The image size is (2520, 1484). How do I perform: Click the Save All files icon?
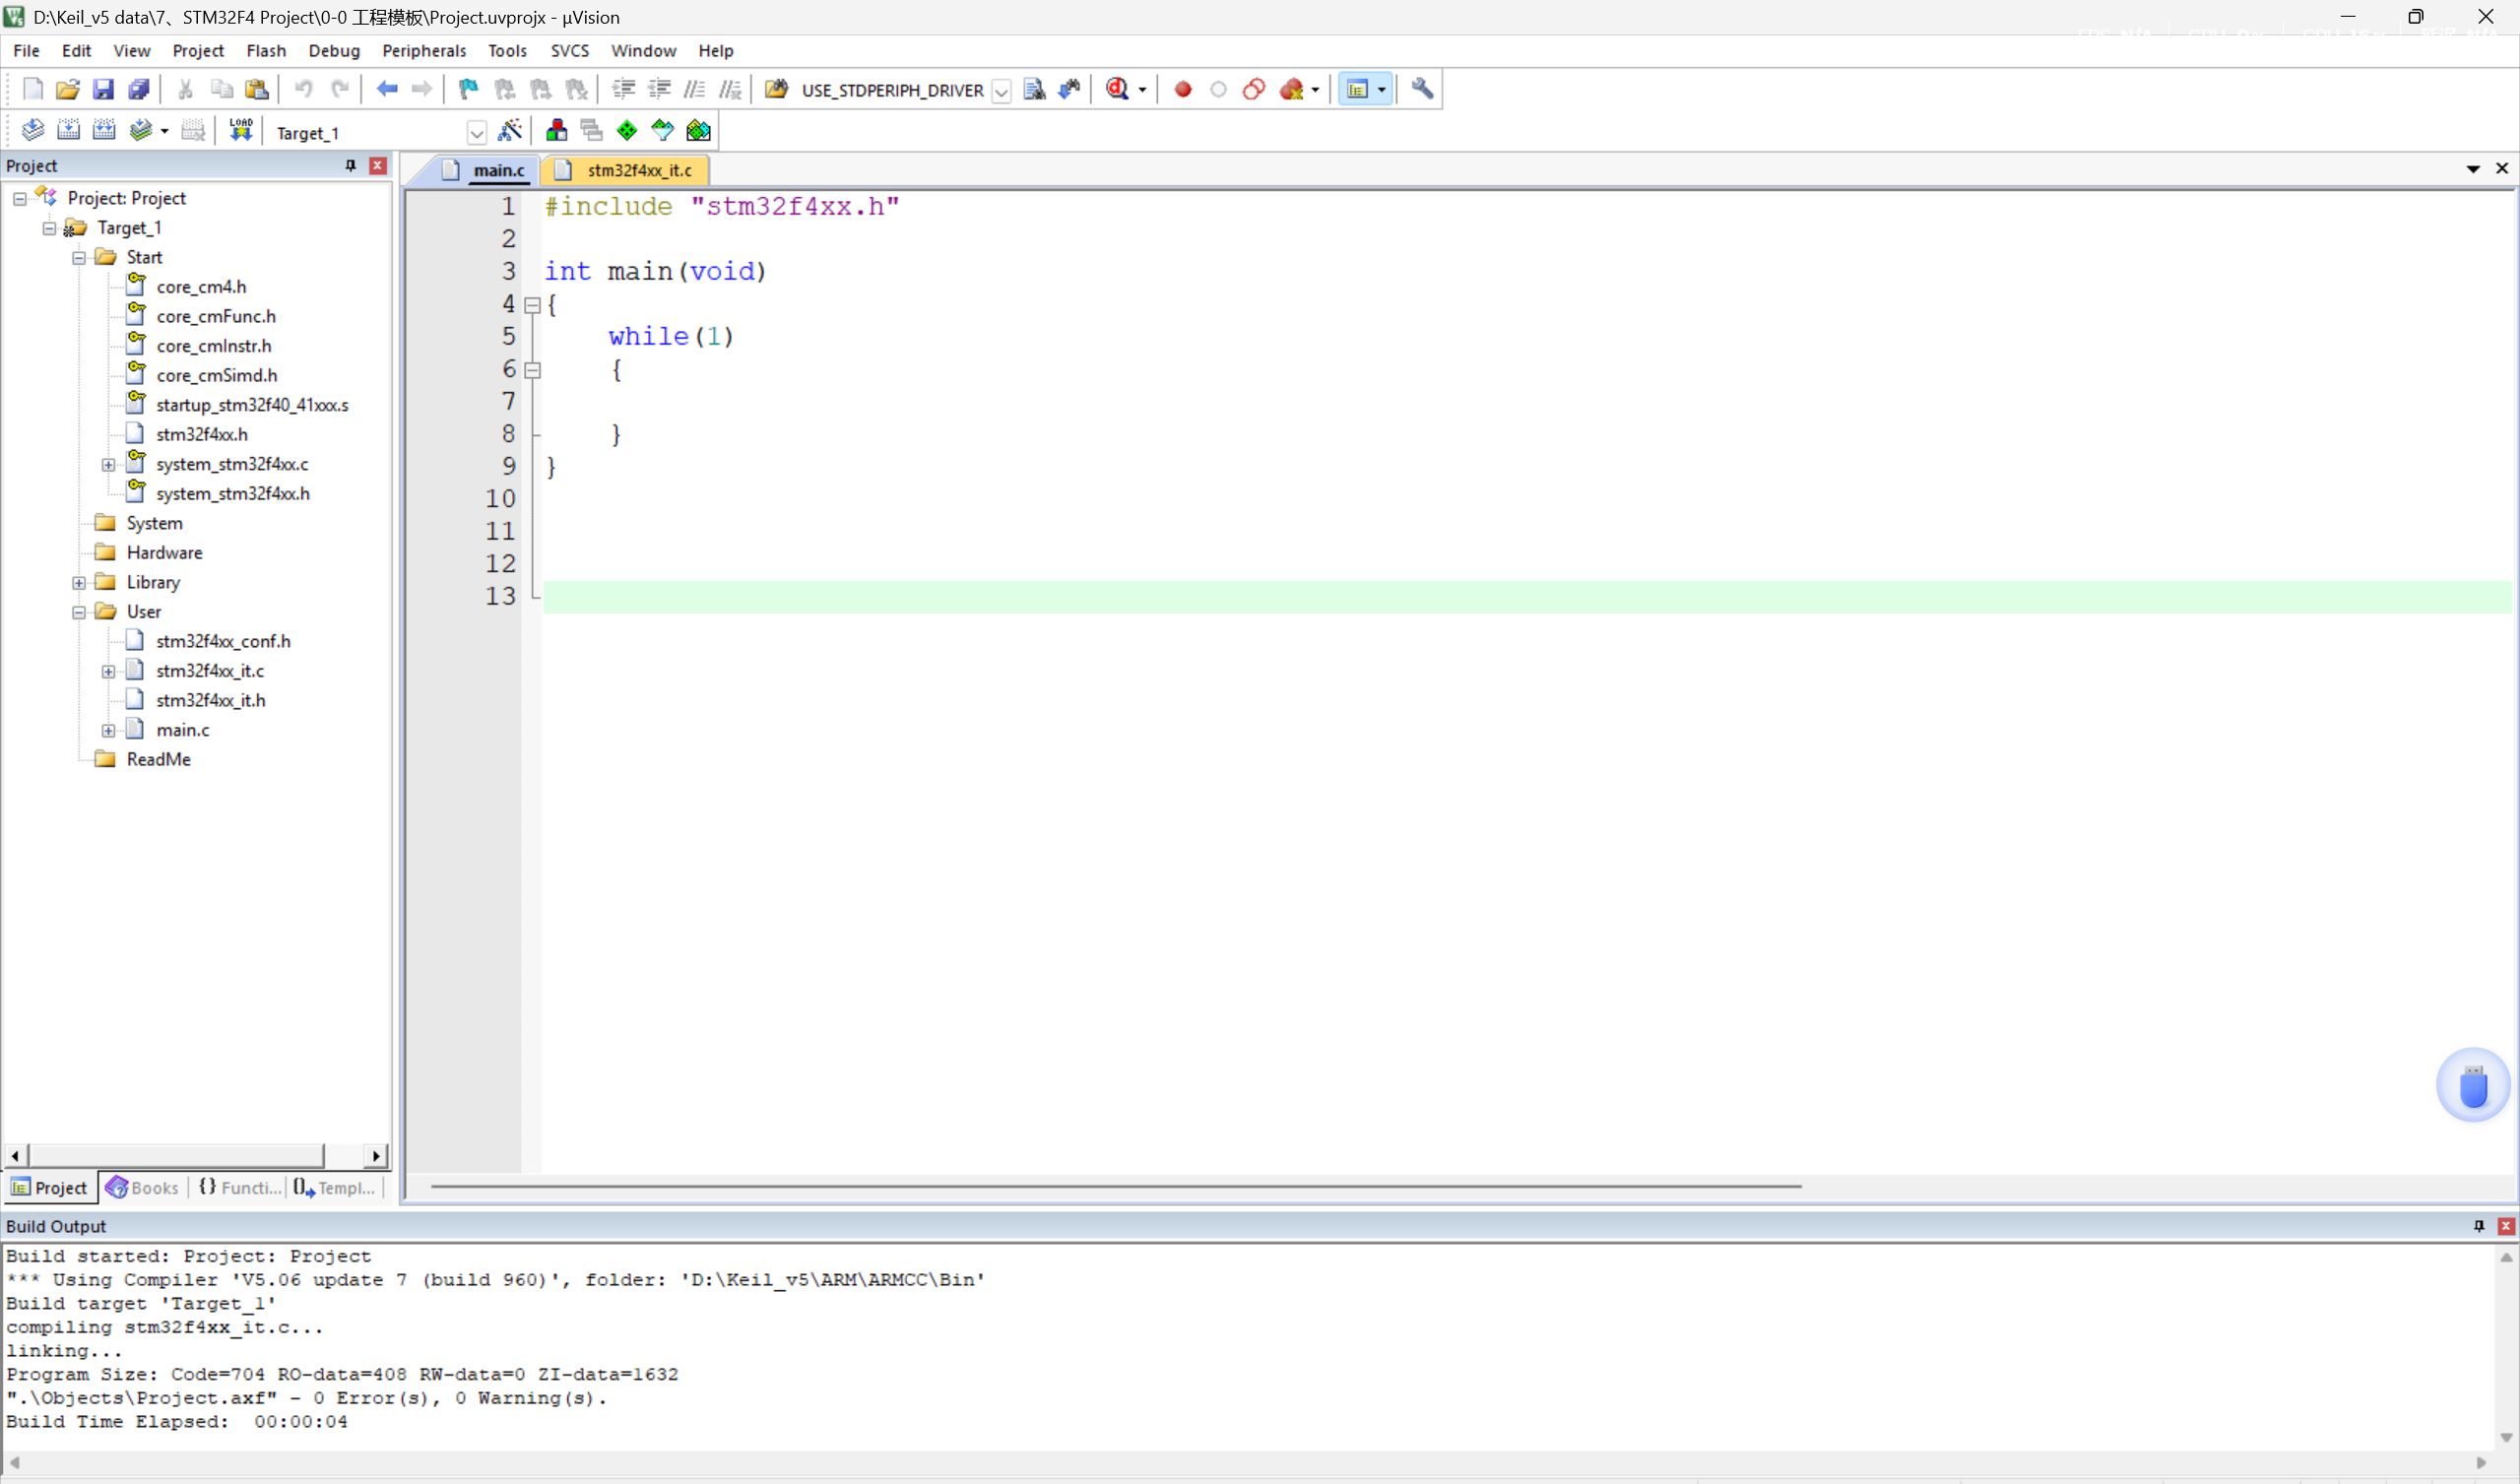coord(139,90)
